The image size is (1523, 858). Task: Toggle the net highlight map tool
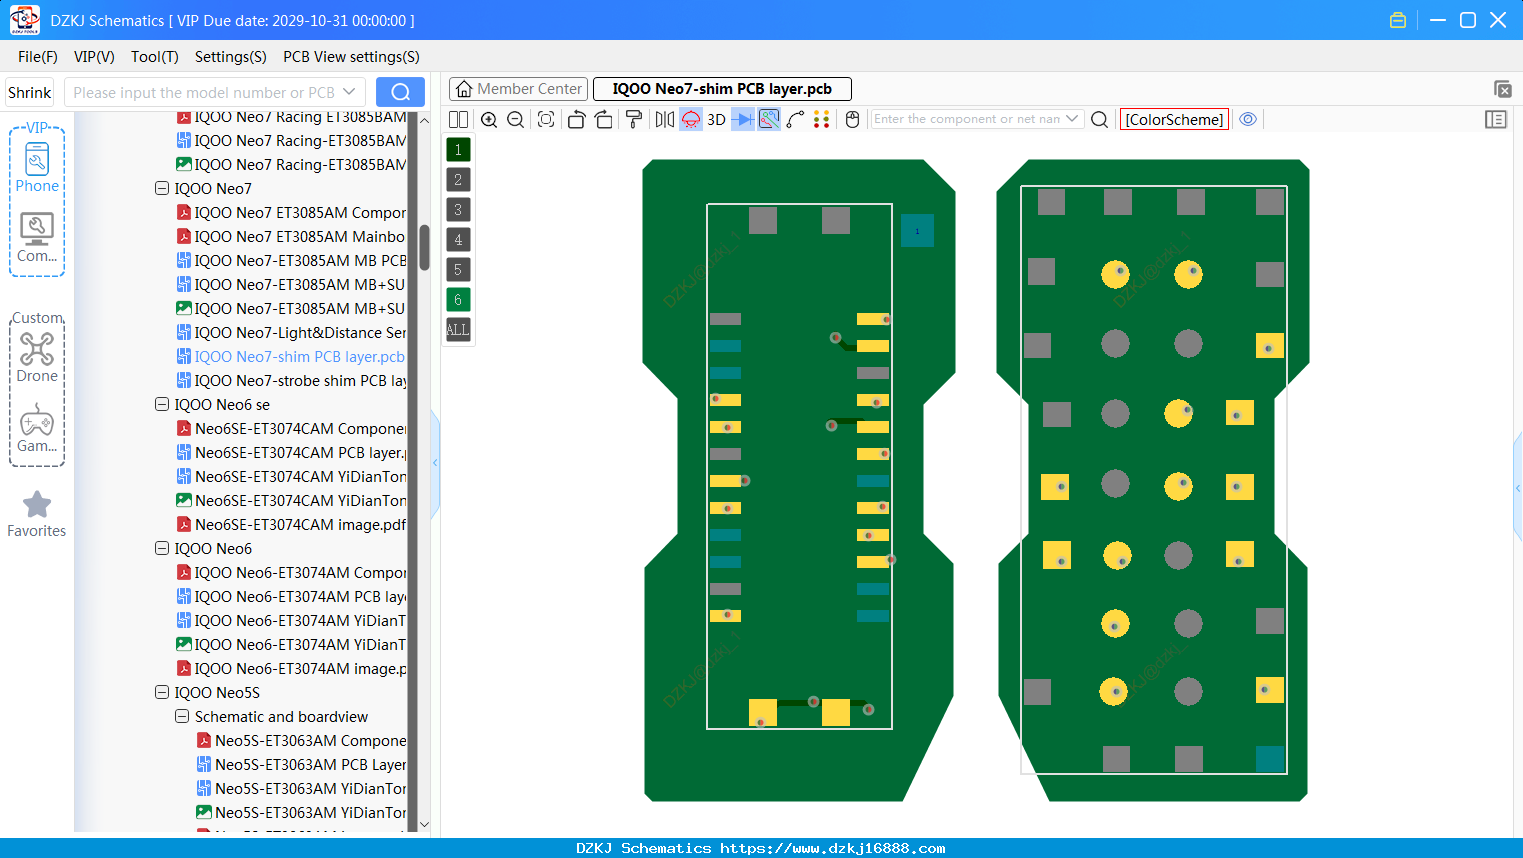coord(769,120)
